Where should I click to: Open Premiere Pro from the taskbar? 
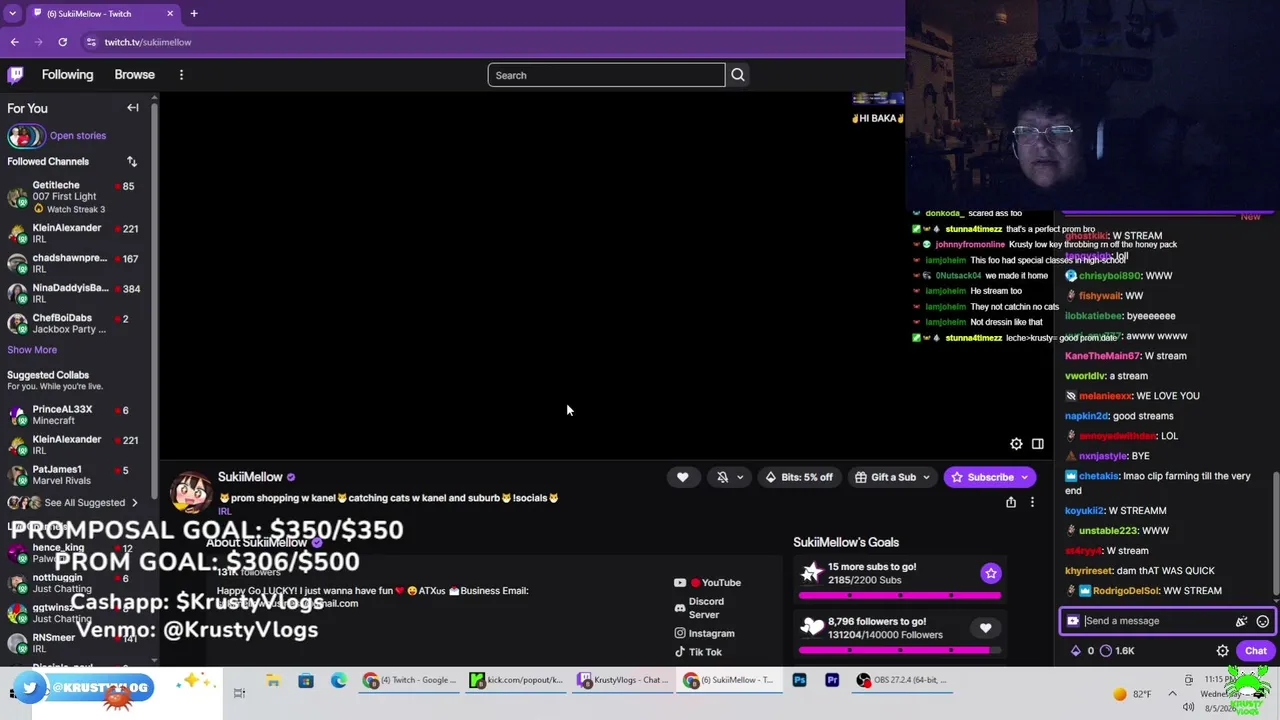(832, 680)
